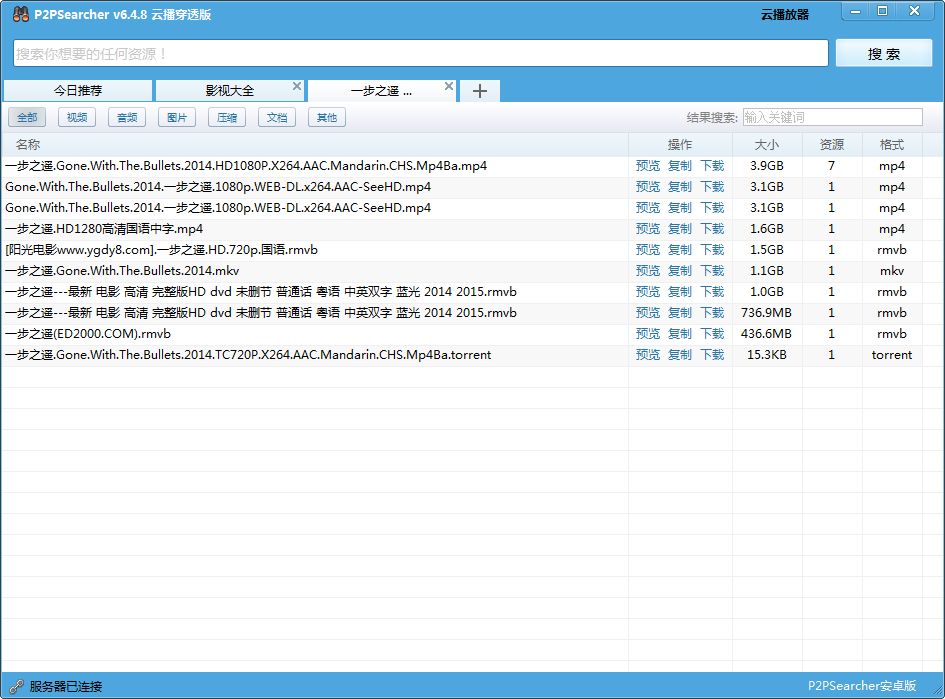Copy link for the mkv file
This screenshot has width=945, height=699.
(x=680, y=271)
